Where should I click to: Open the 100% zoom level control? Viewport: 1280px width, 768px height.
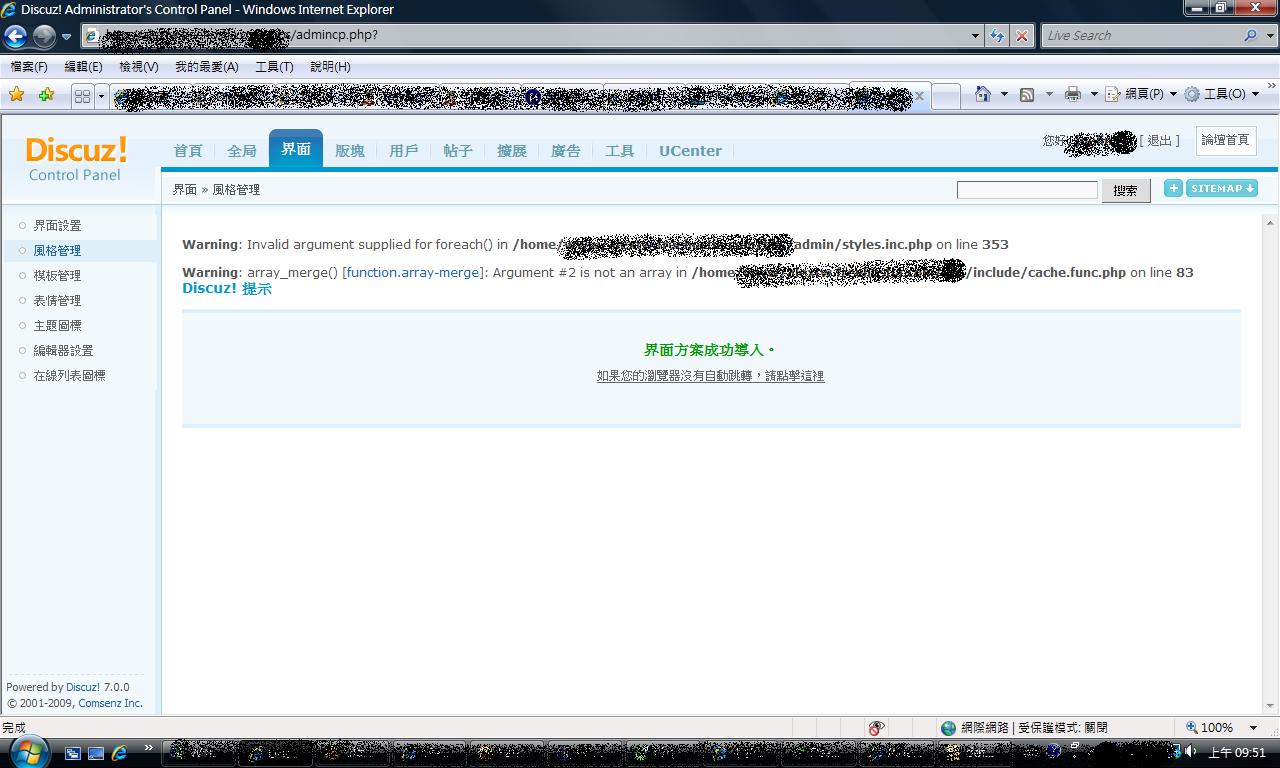(1222, 727)
